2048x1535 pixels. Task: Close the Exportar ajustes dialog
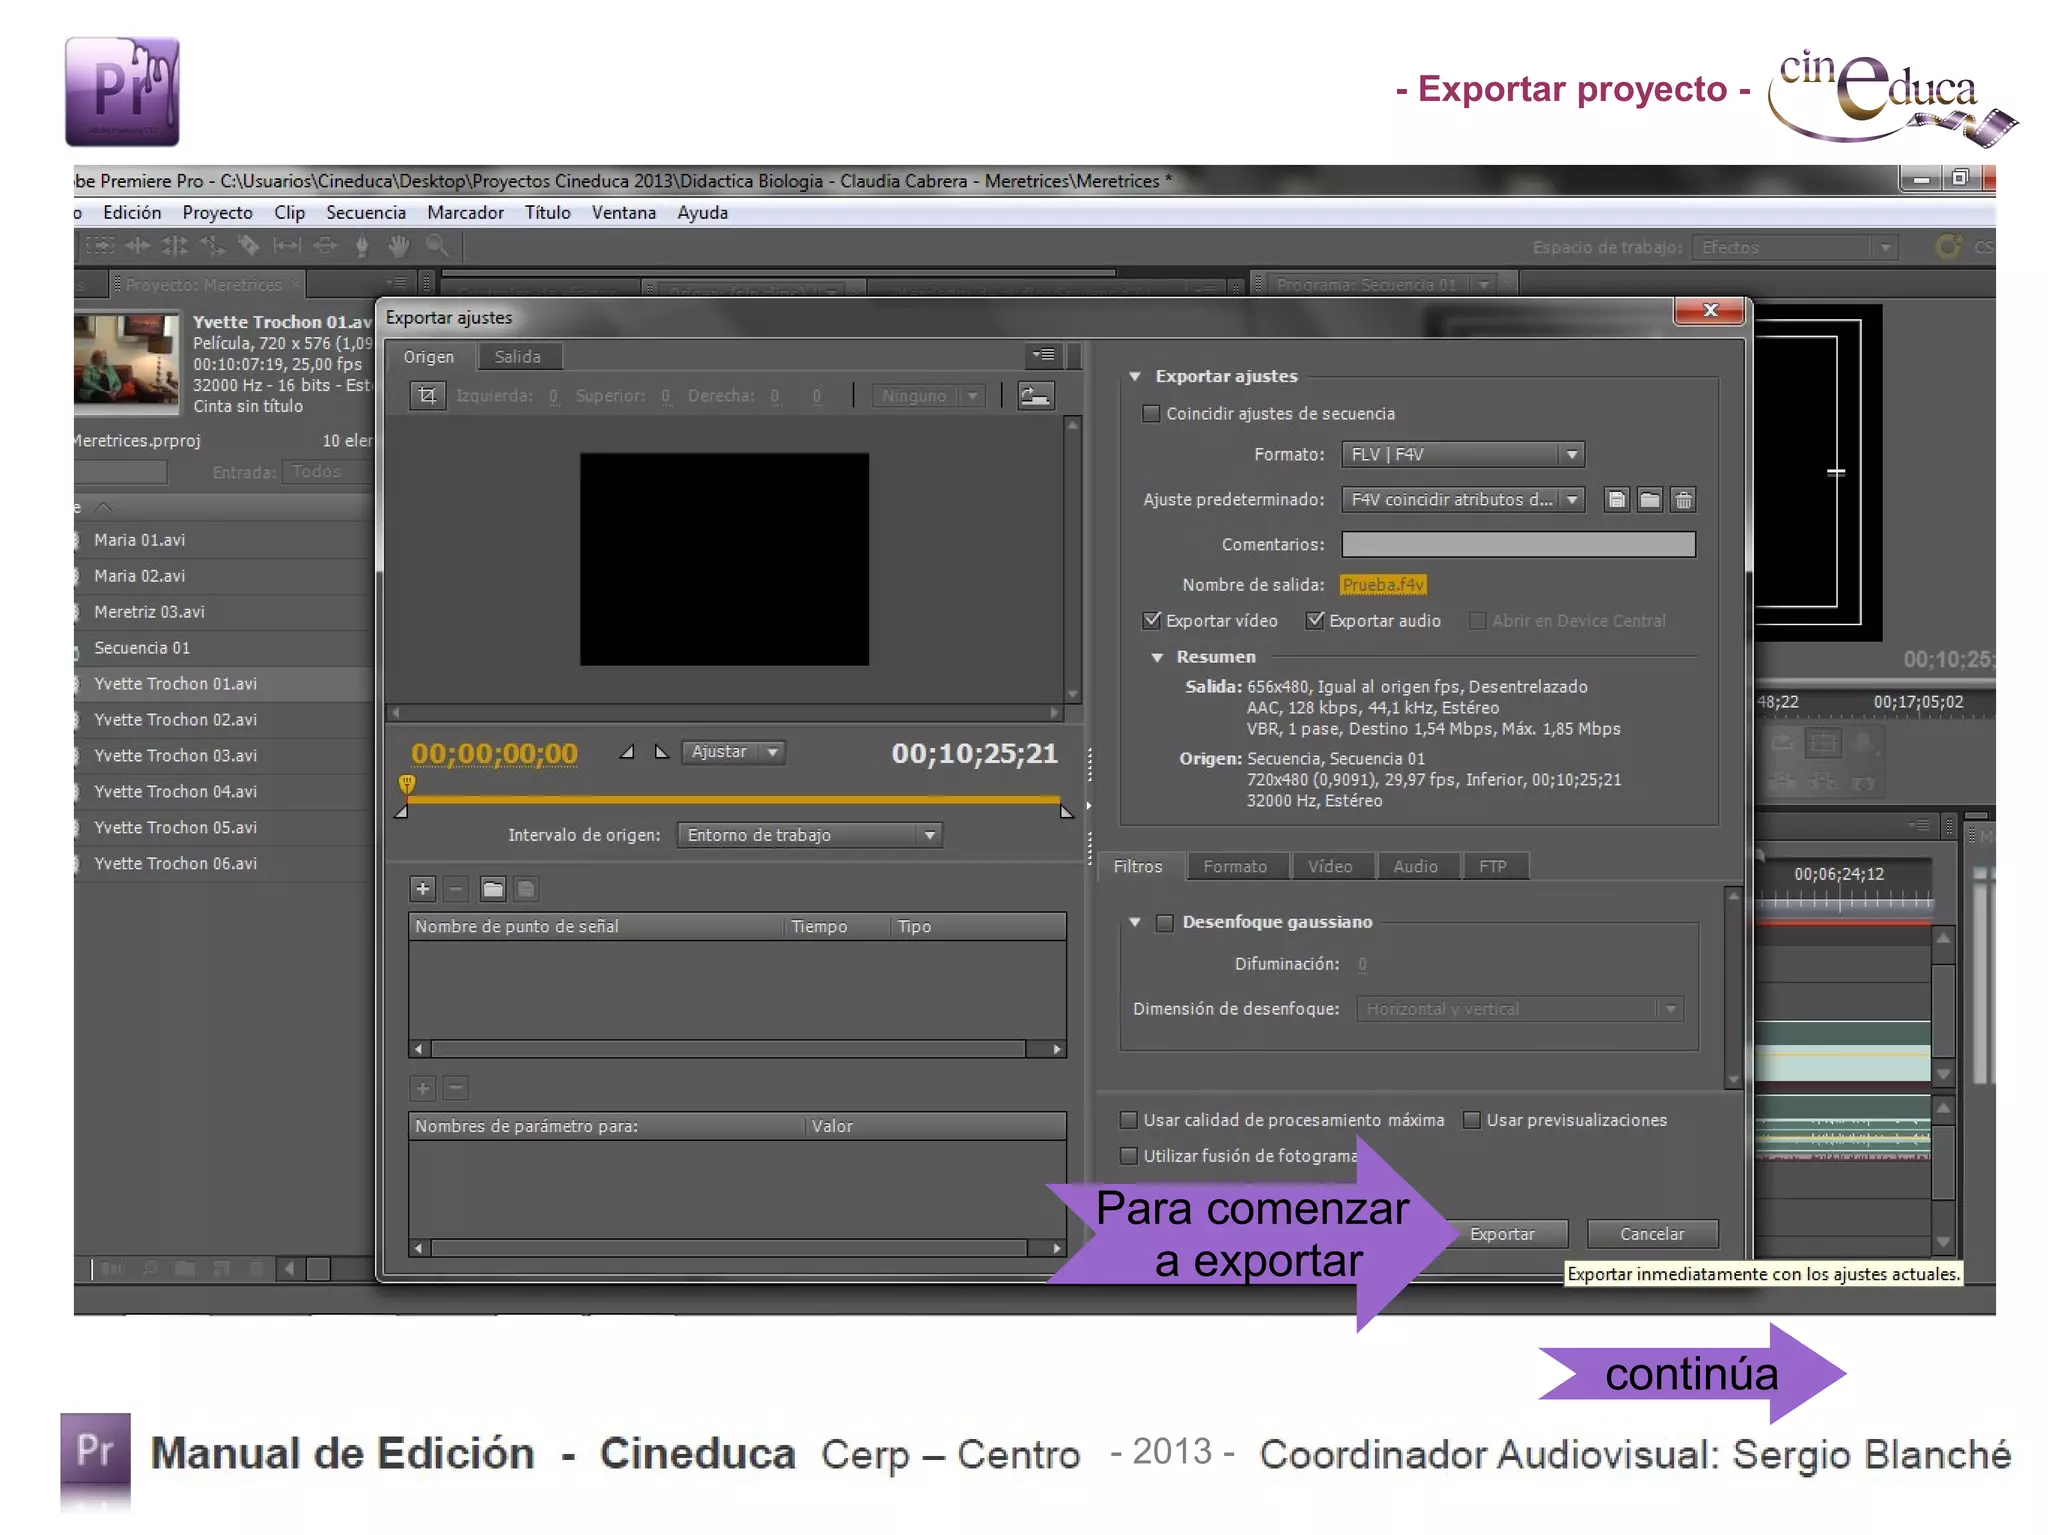tap(1710, 310)
